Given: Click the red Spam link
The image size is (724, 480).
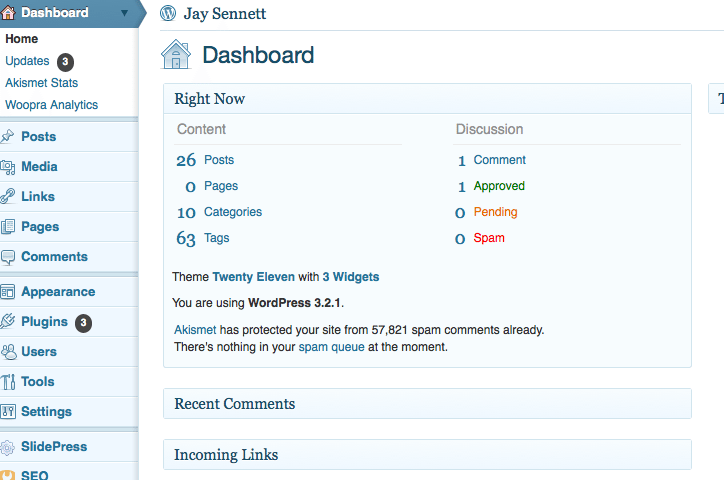Looking at the screenshot, I should tap(489, 238).
